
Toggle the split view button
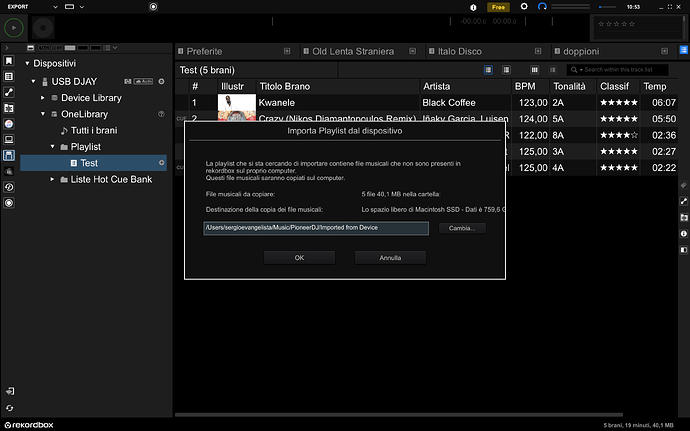click(x=552, y=70)
